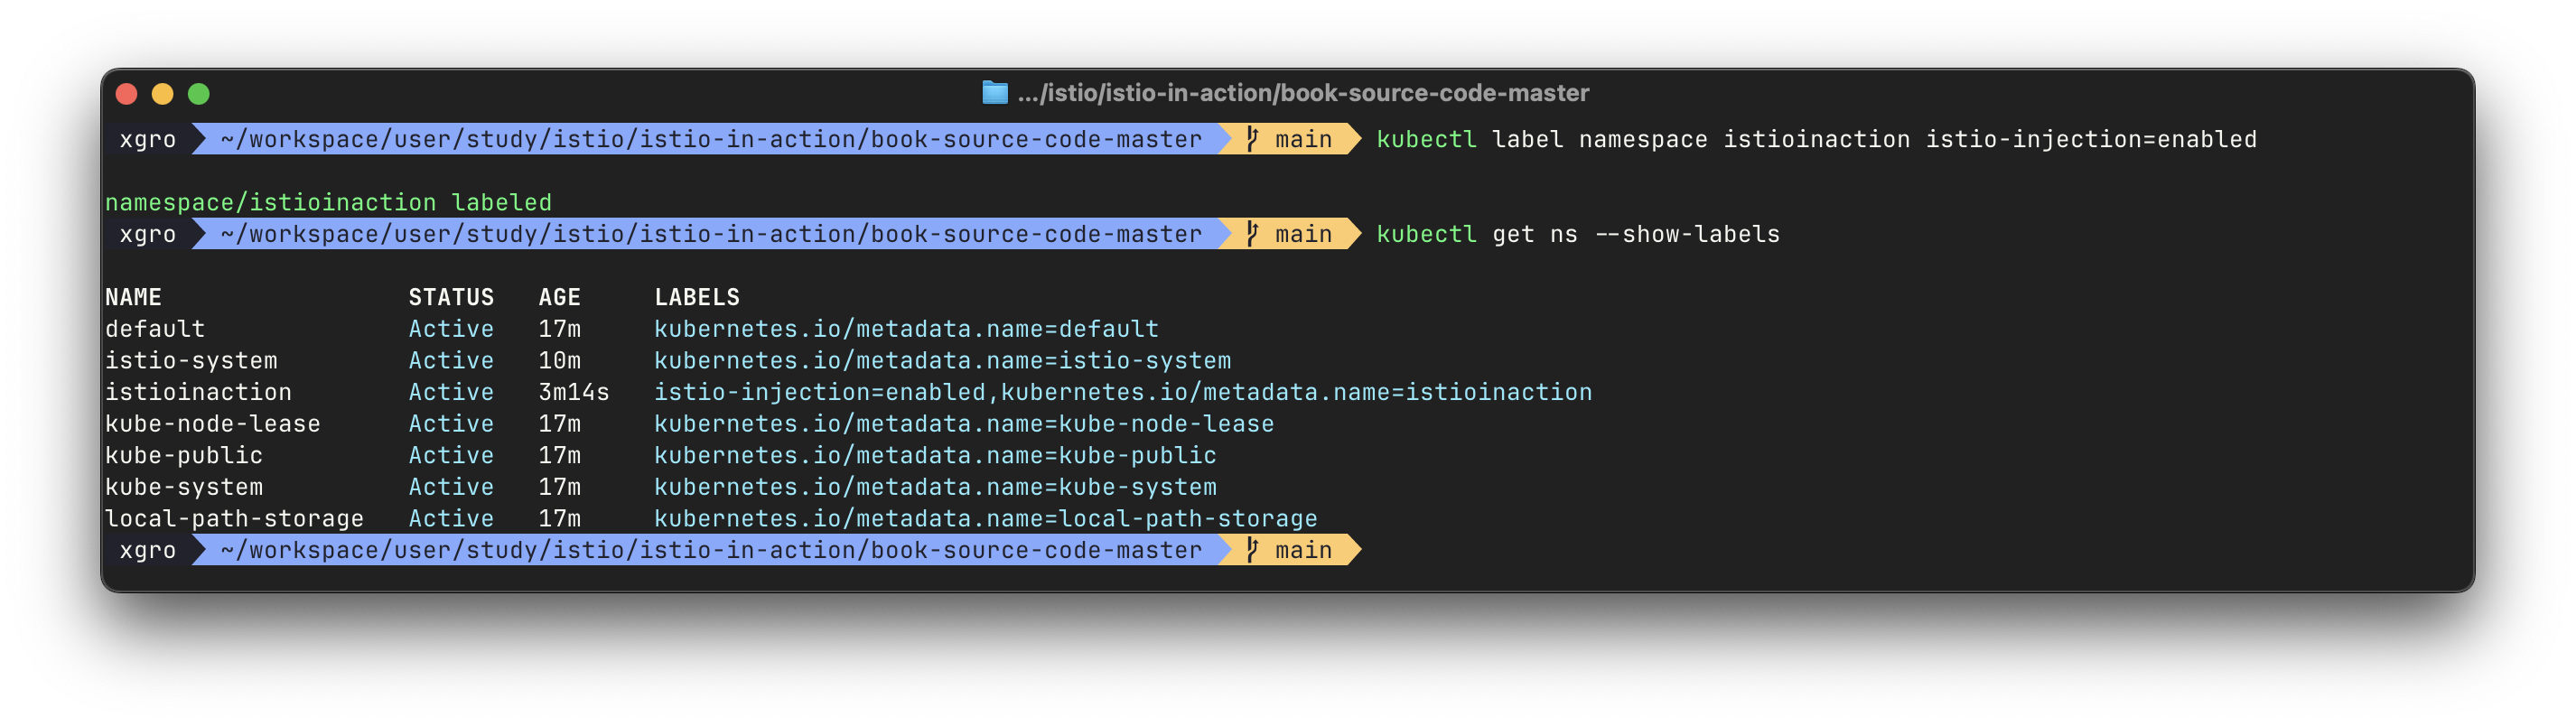The image size is (2576, 726).
Task: Click 'main' branch label in second prompt
Action: (1303, 234)
